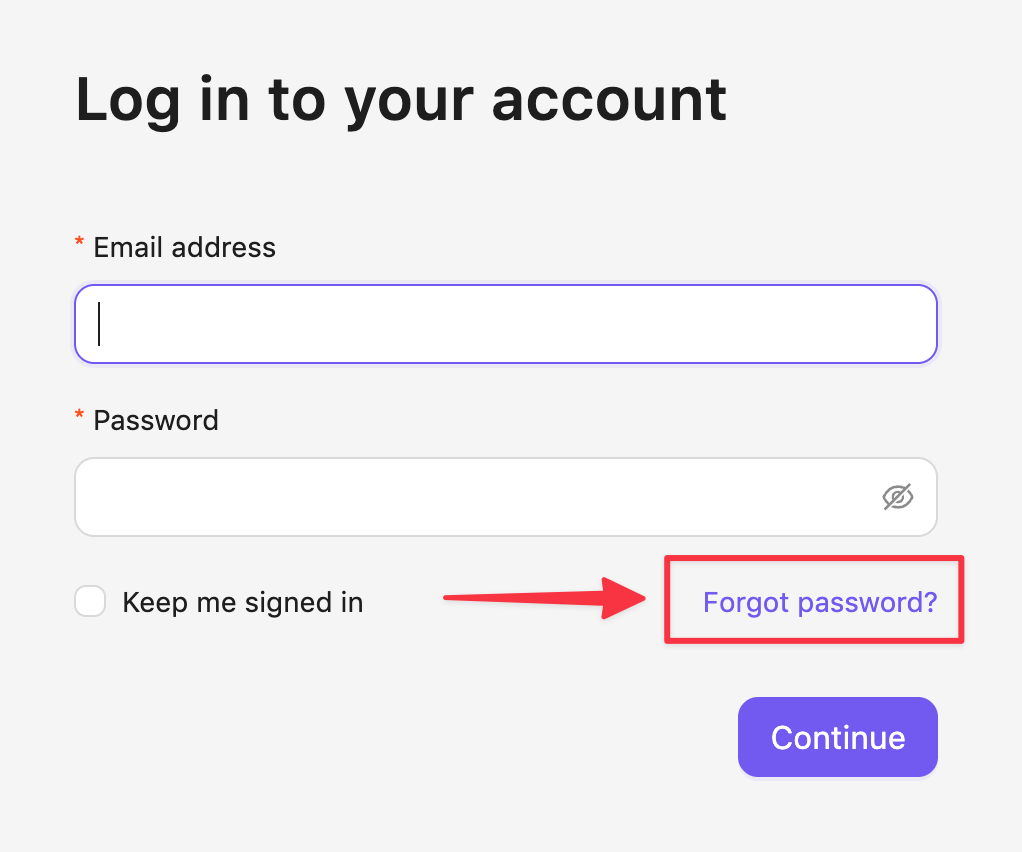This screenshot has width=1022, height=852.
Task: Click the word "Log" in the heading
Action: tap(127, 100)
